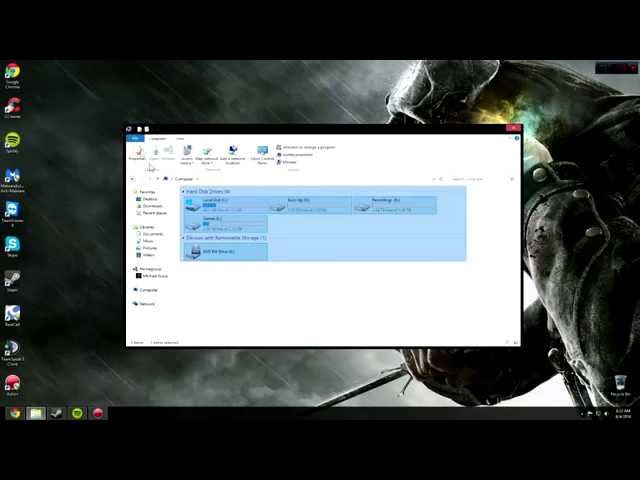640x480 pixels.
Task: Select Documents library
Action: tap(150, 234)
